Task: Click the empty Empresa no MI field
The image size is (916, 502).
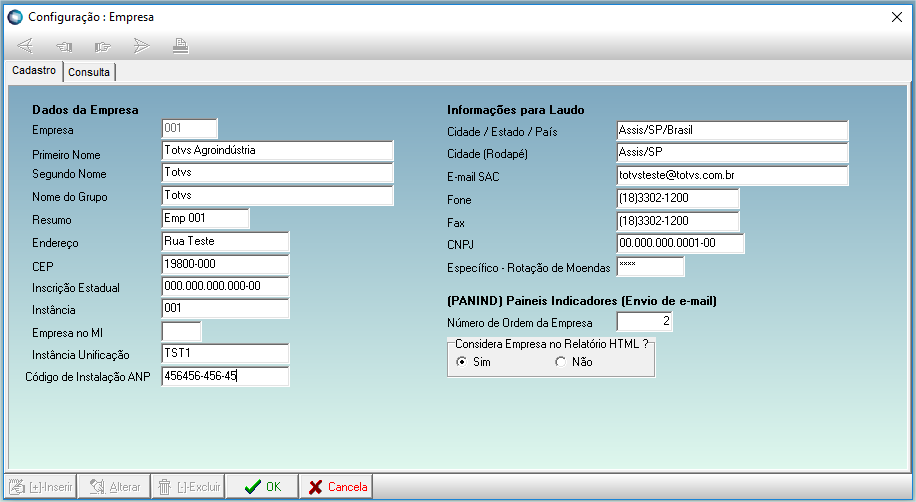Action: [182, 331]
